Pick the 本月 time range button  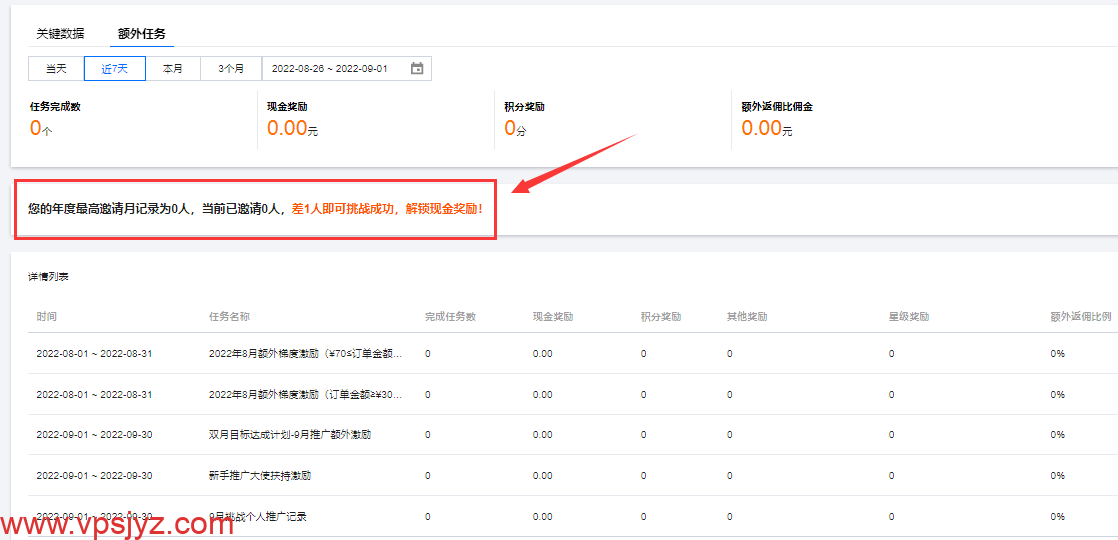coord(173,68)
